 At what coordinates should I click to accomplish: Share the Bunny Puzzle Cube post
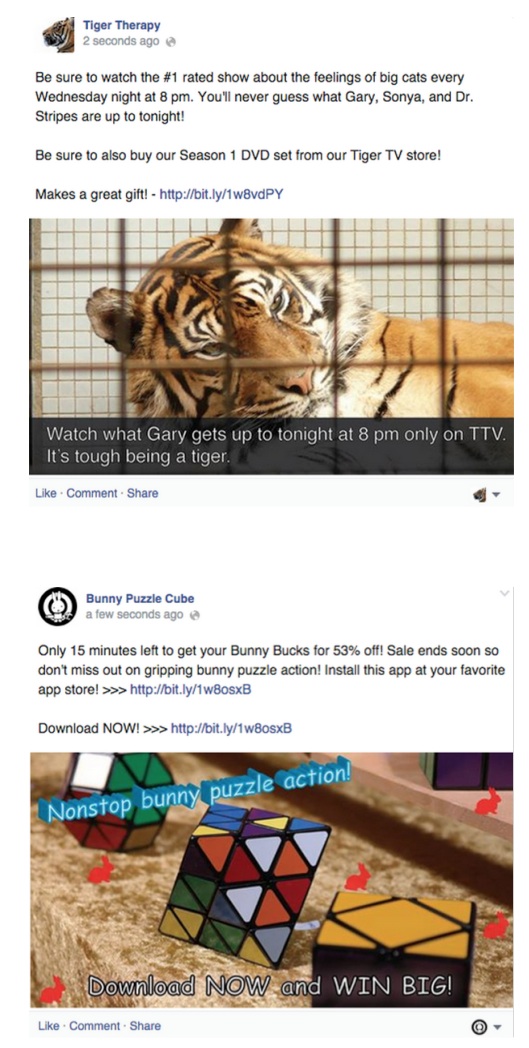145,1025
